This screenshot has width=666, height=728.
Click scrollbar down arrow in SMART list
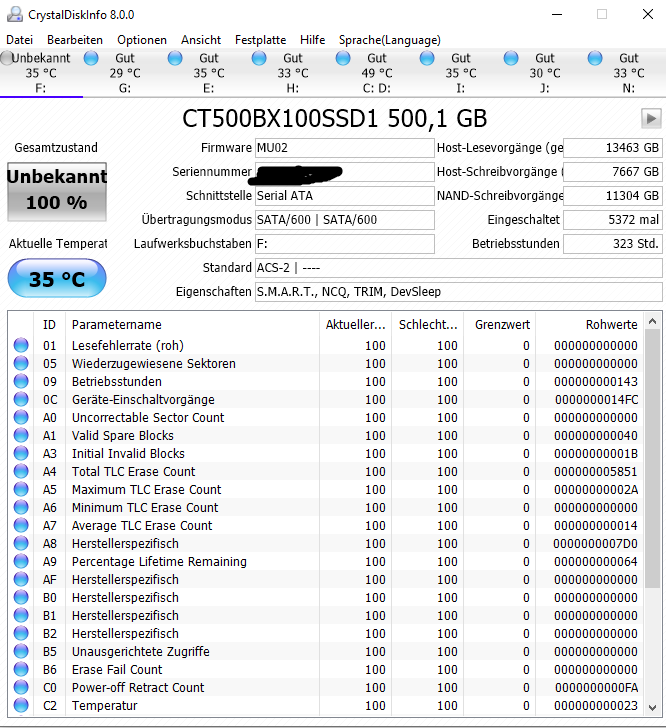tap(653, 708)
